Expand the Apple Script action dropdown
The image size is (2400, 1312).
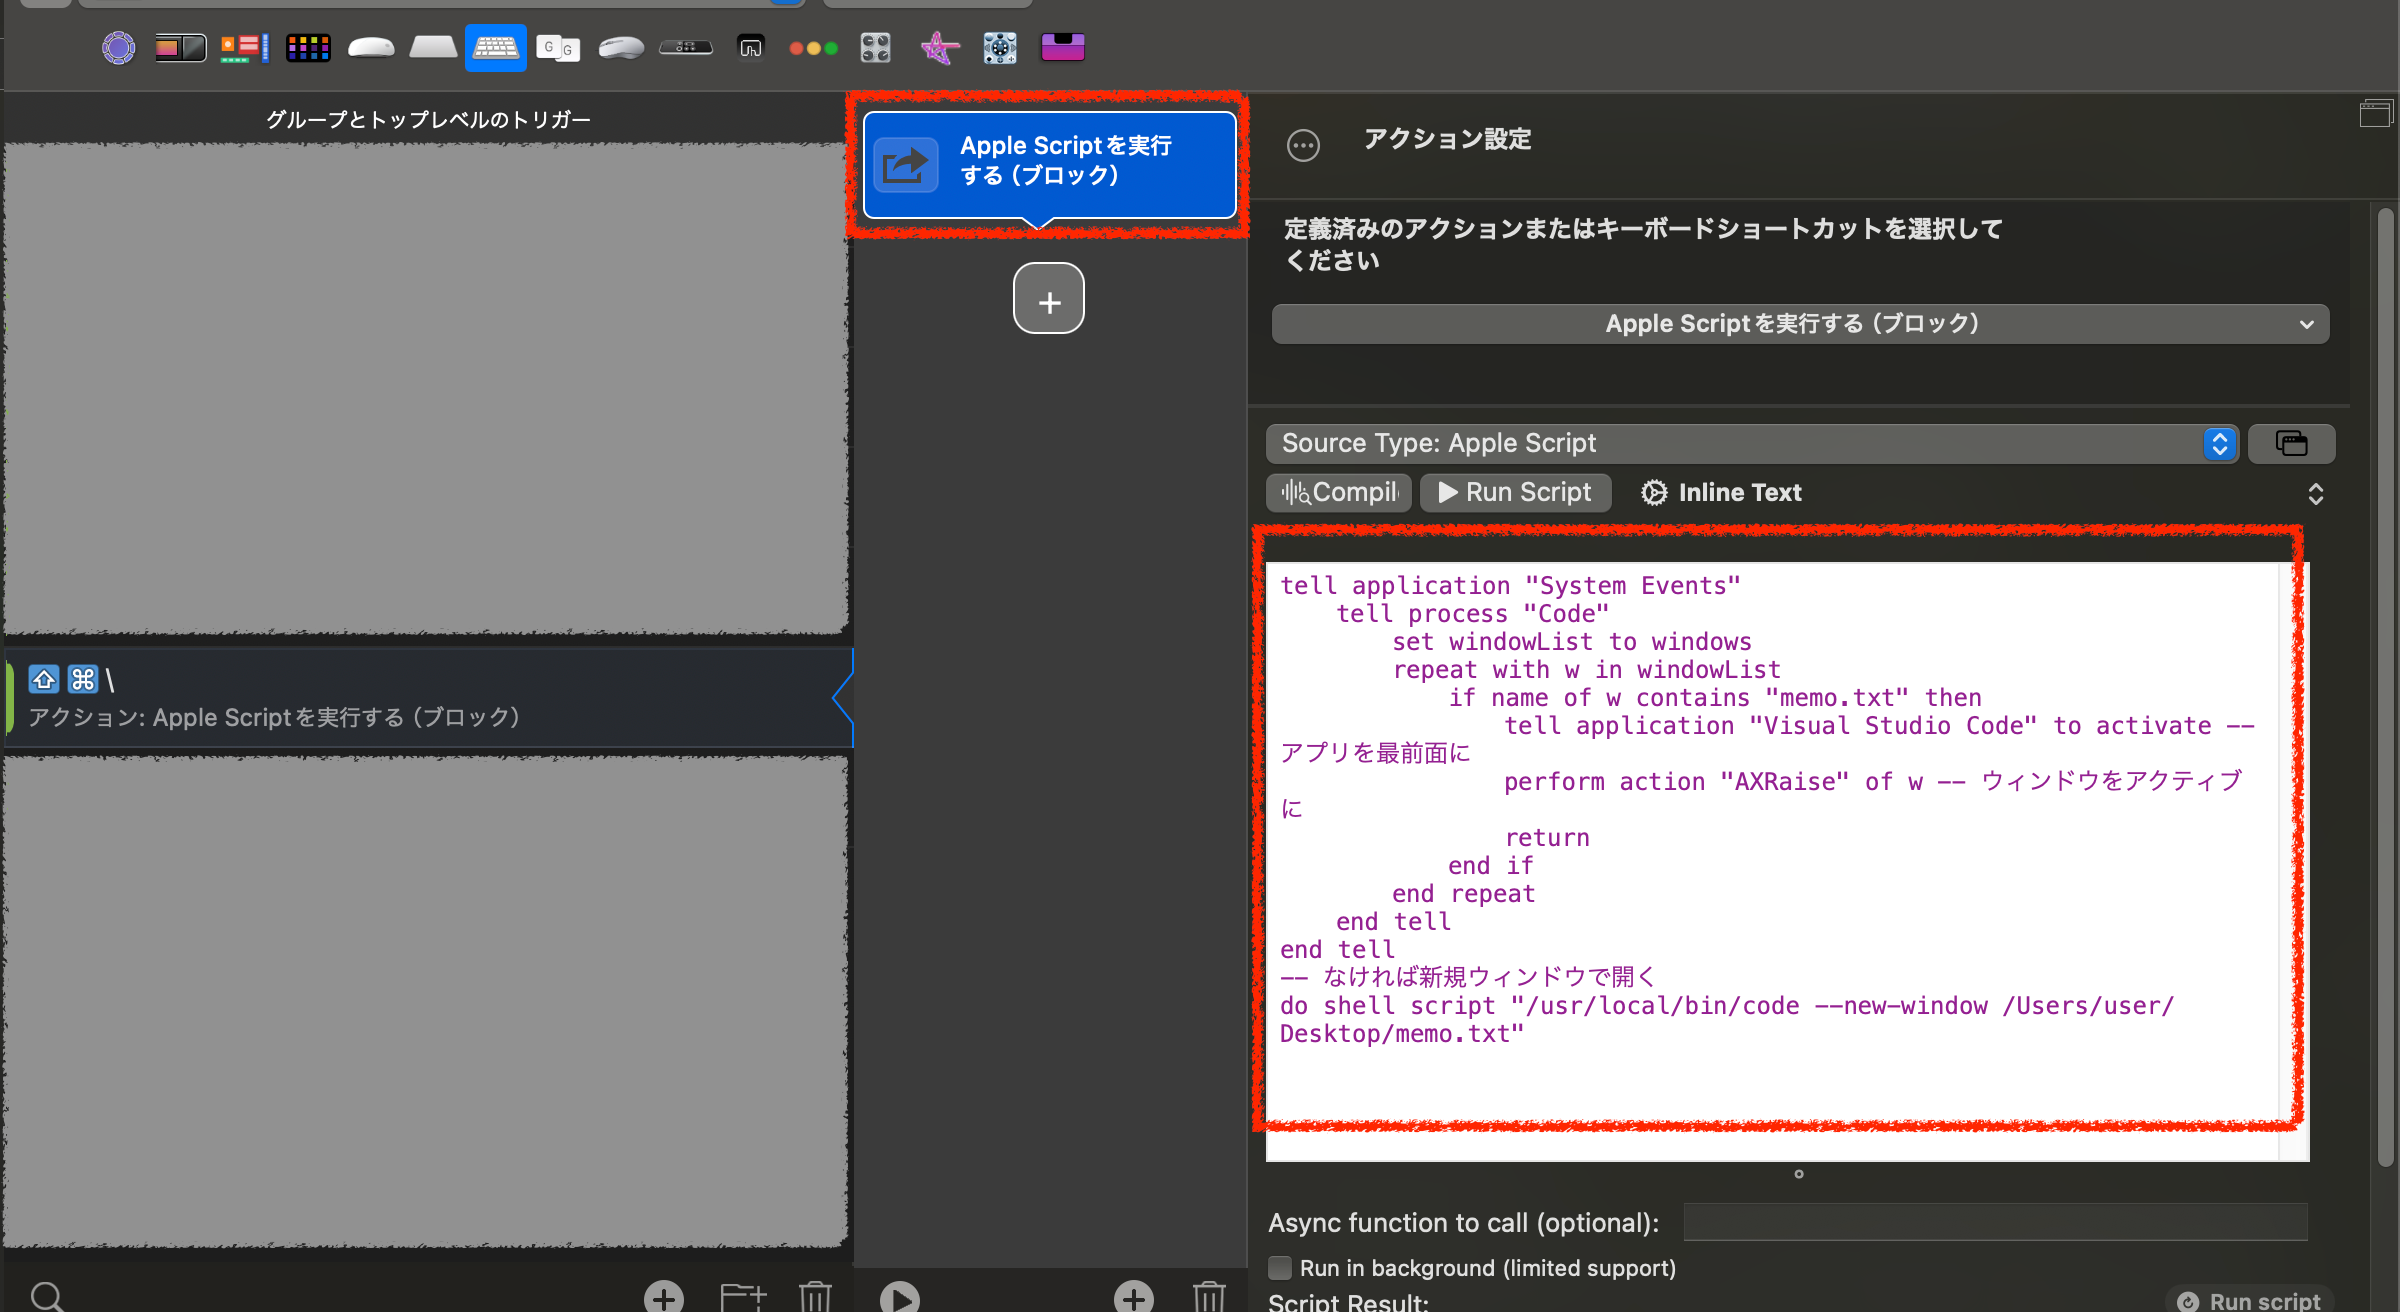1800,324
